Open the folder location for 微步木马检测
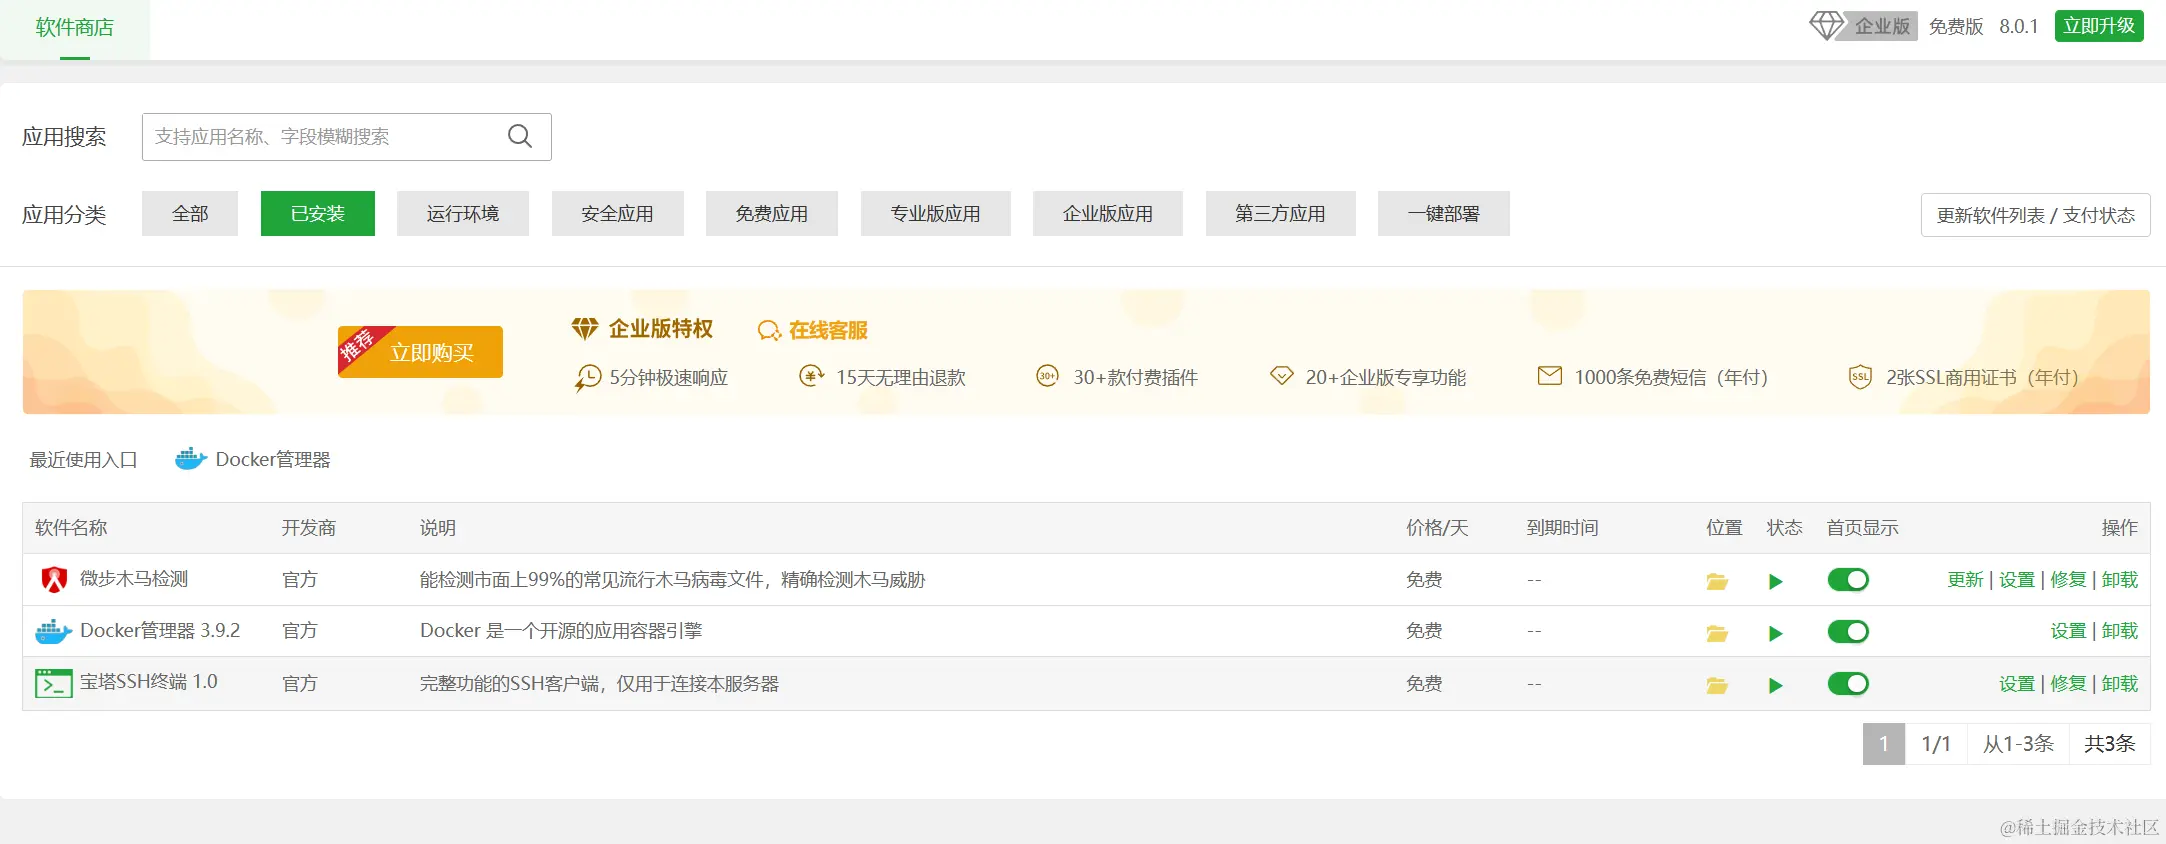2166x844 pixels. tap(1717, 581)
